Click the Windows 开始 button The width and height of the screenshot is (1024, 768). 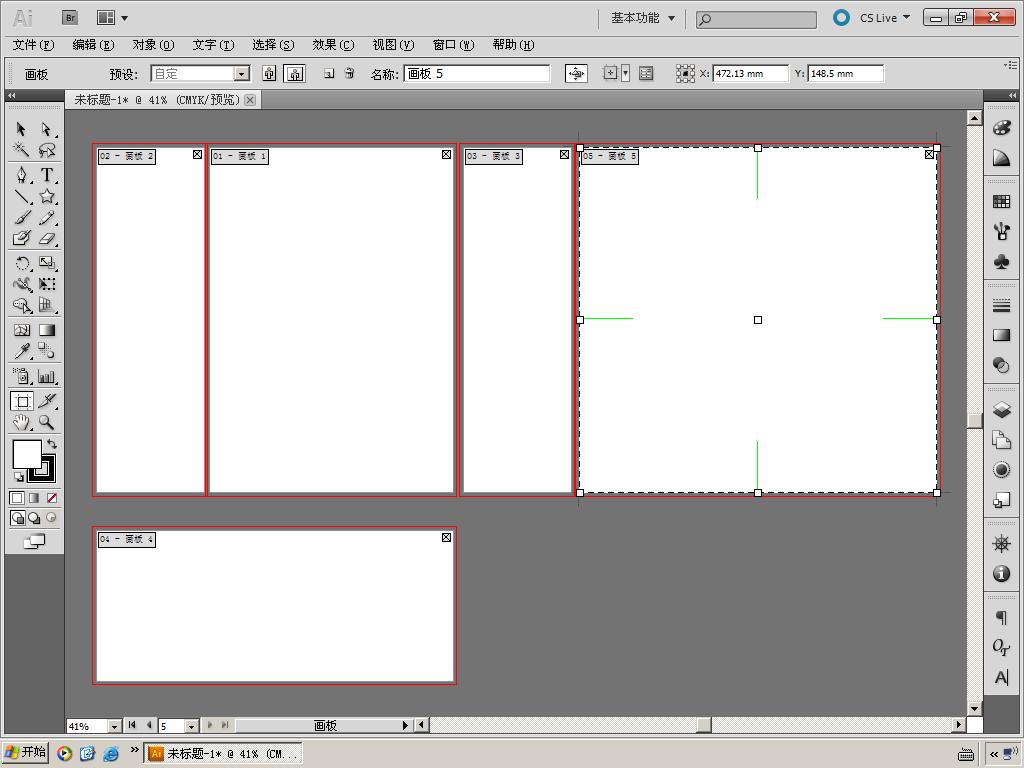tap(25, 753)
